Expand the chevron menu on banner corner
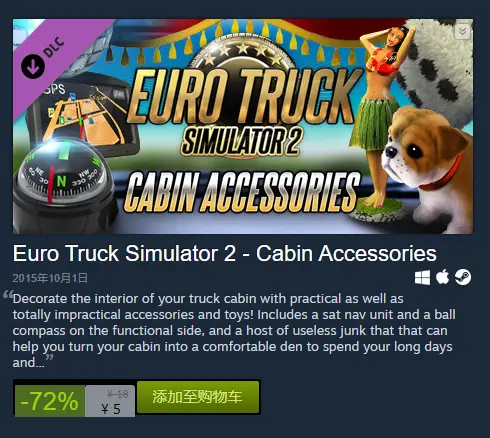This screenshot has width=490, height=438. [x=462, y=31]
